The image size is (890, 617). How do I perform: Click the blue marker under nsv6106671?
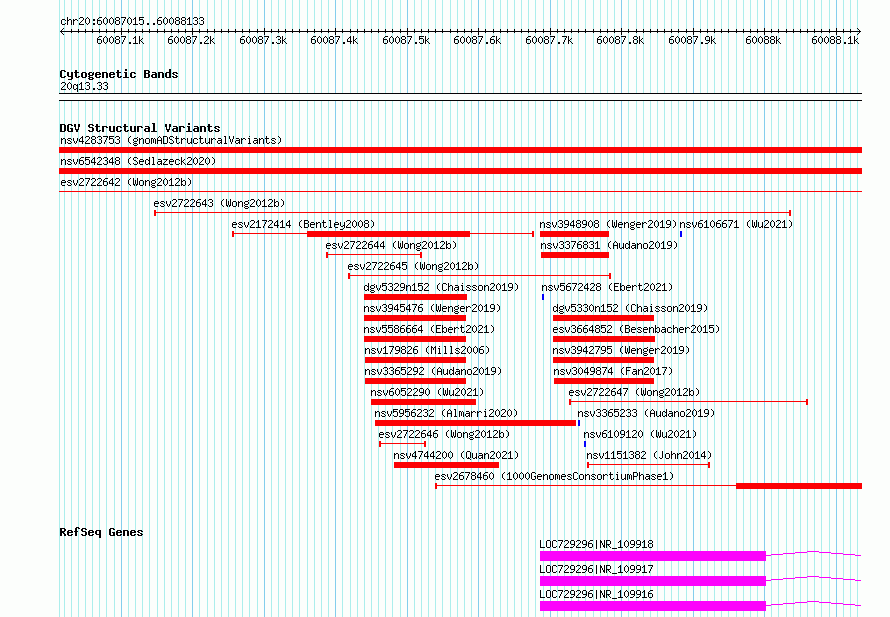[x=681, y=234]
